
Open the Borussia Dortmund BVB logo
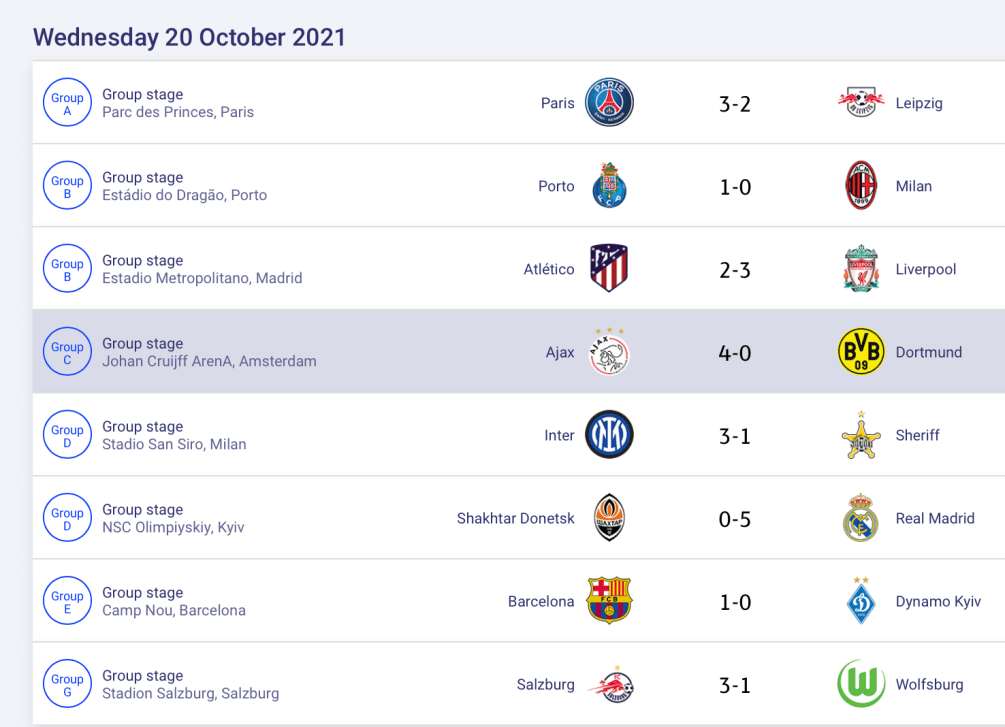(861, 352)
